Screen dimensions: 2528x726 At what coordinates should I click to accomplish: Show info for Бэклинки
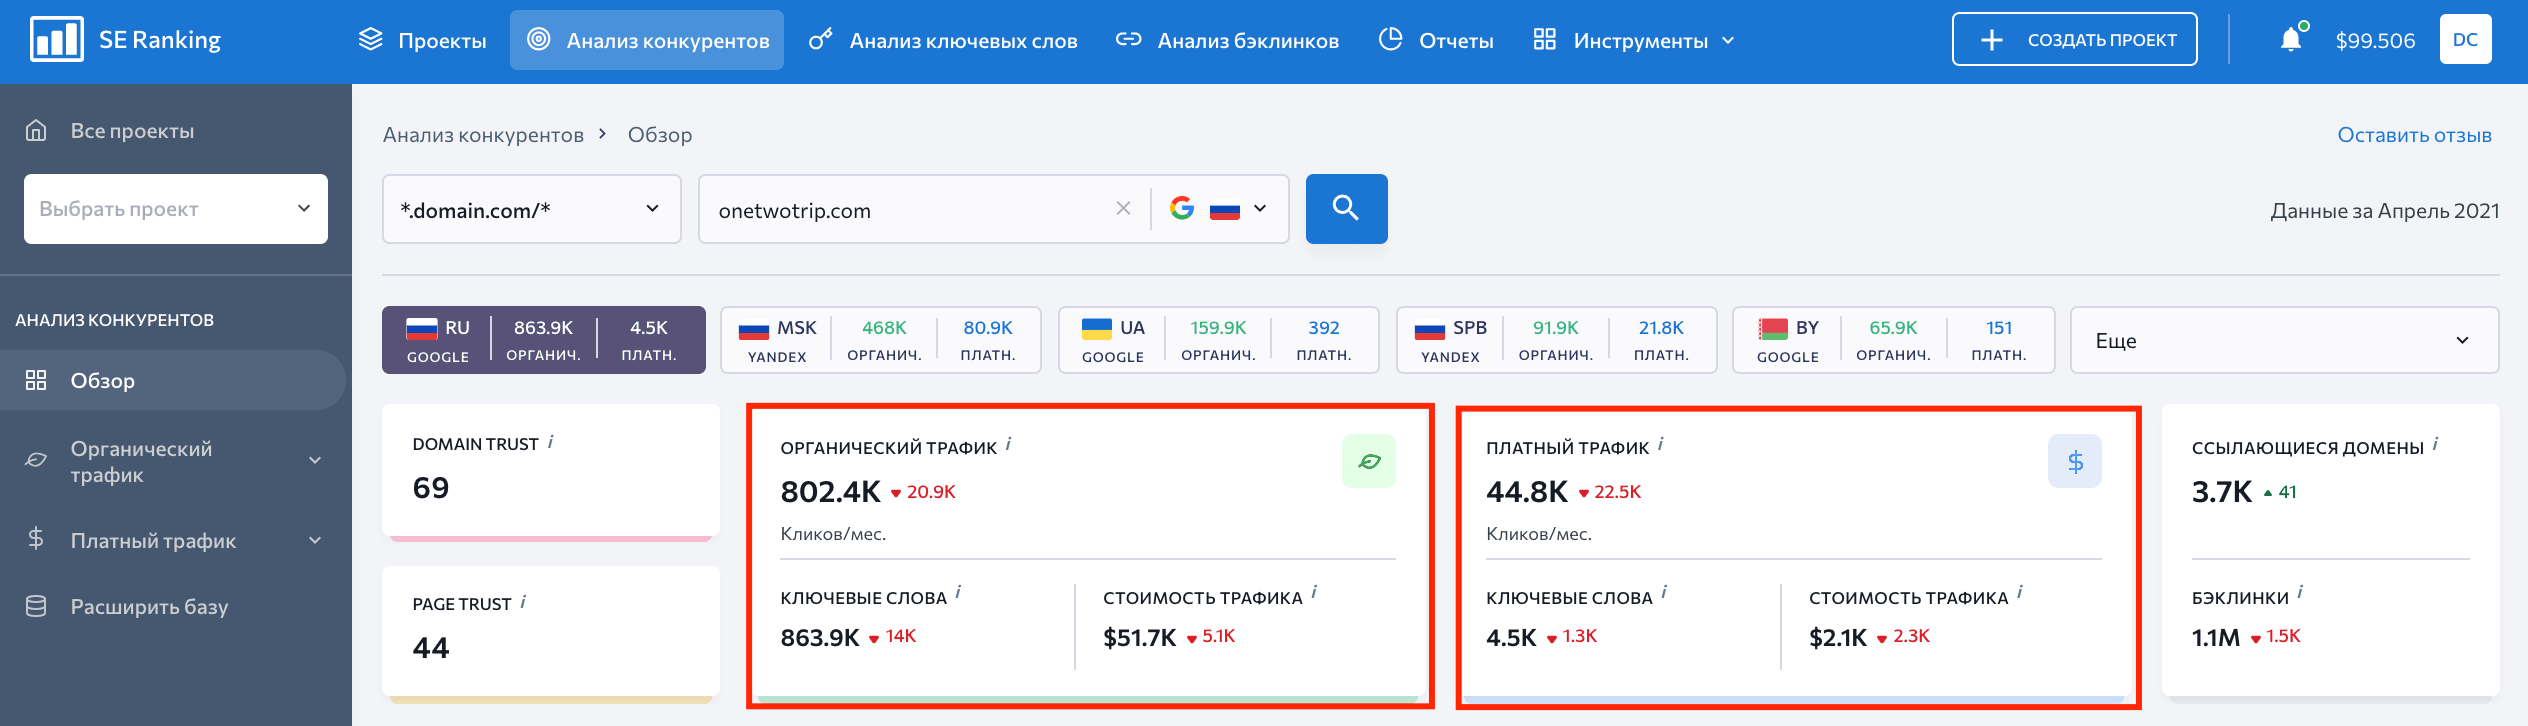tap(2300, 593)
